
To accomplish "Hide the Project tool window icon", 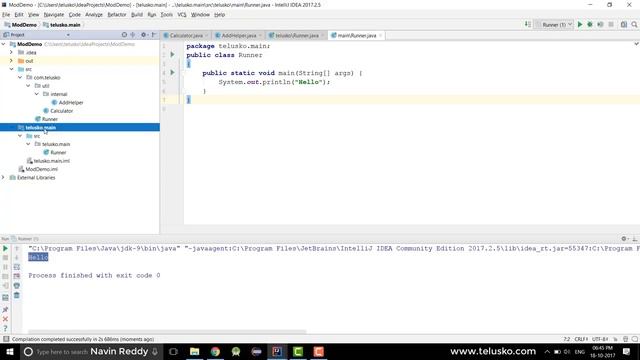I will tap(154, 35).
